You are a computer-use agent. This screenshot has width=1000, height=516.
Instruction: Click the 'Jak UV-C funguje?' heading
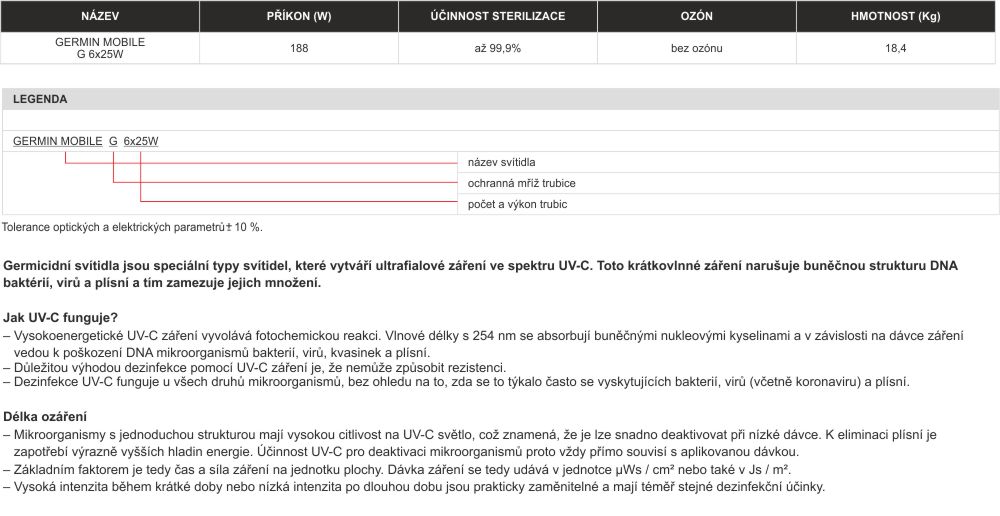[61, 318]
